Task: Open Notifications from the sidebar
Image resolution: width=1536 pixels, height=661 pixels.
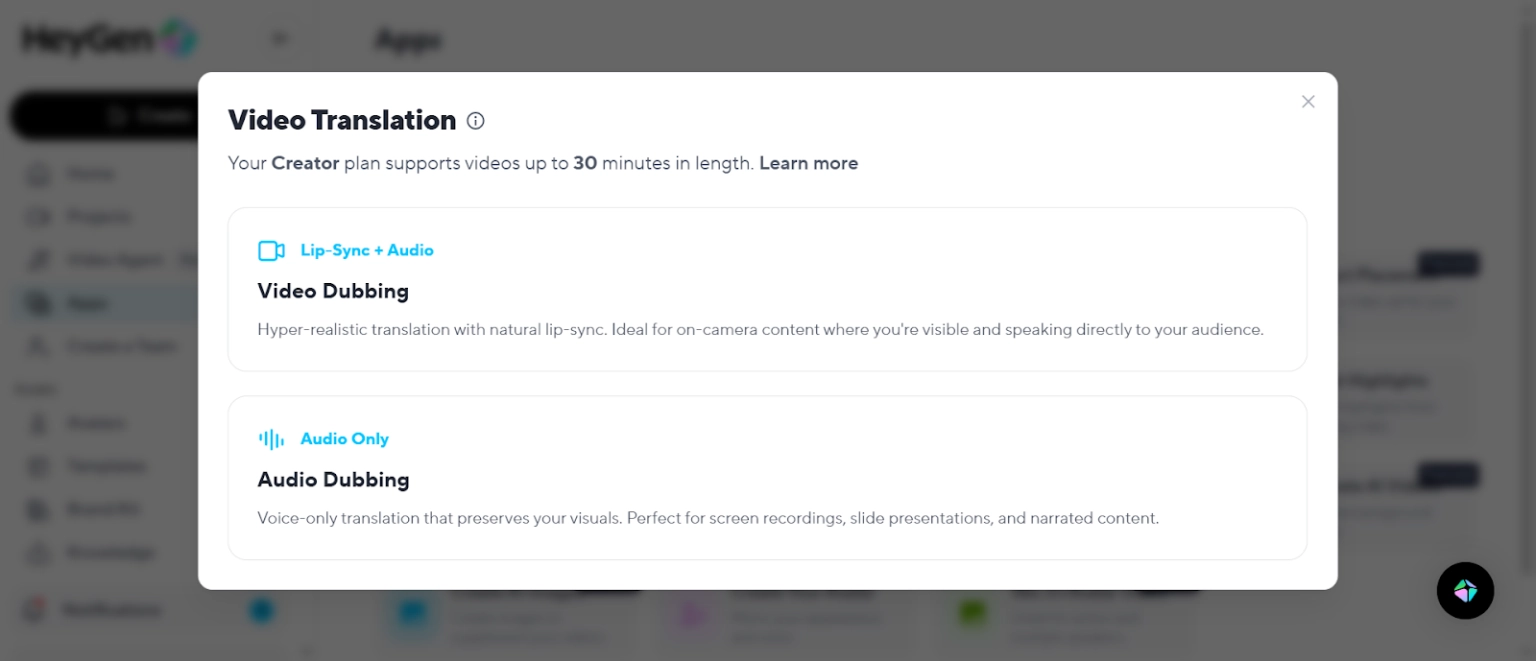Action: 38,610
